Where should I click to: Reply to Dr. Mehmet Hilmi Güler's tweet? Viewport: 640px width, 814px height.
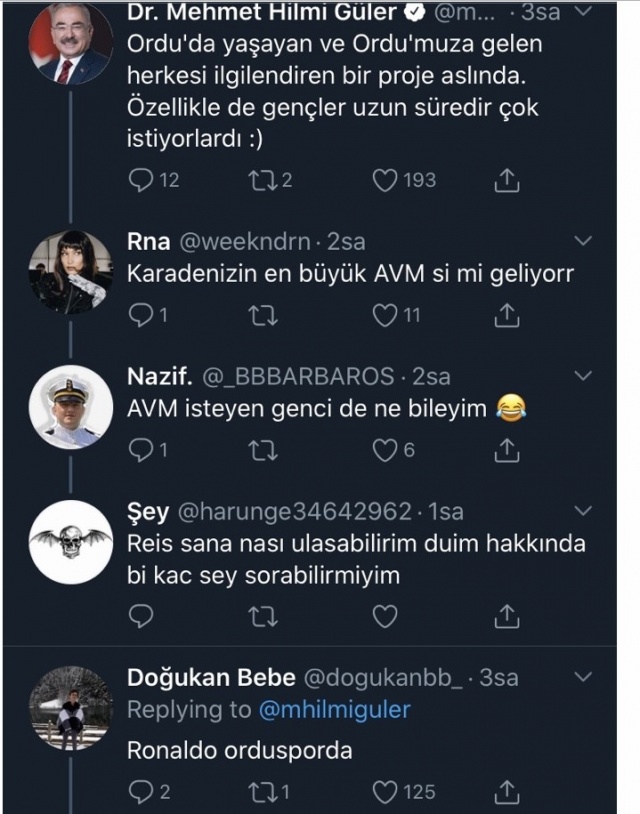(x=142, y=180)
